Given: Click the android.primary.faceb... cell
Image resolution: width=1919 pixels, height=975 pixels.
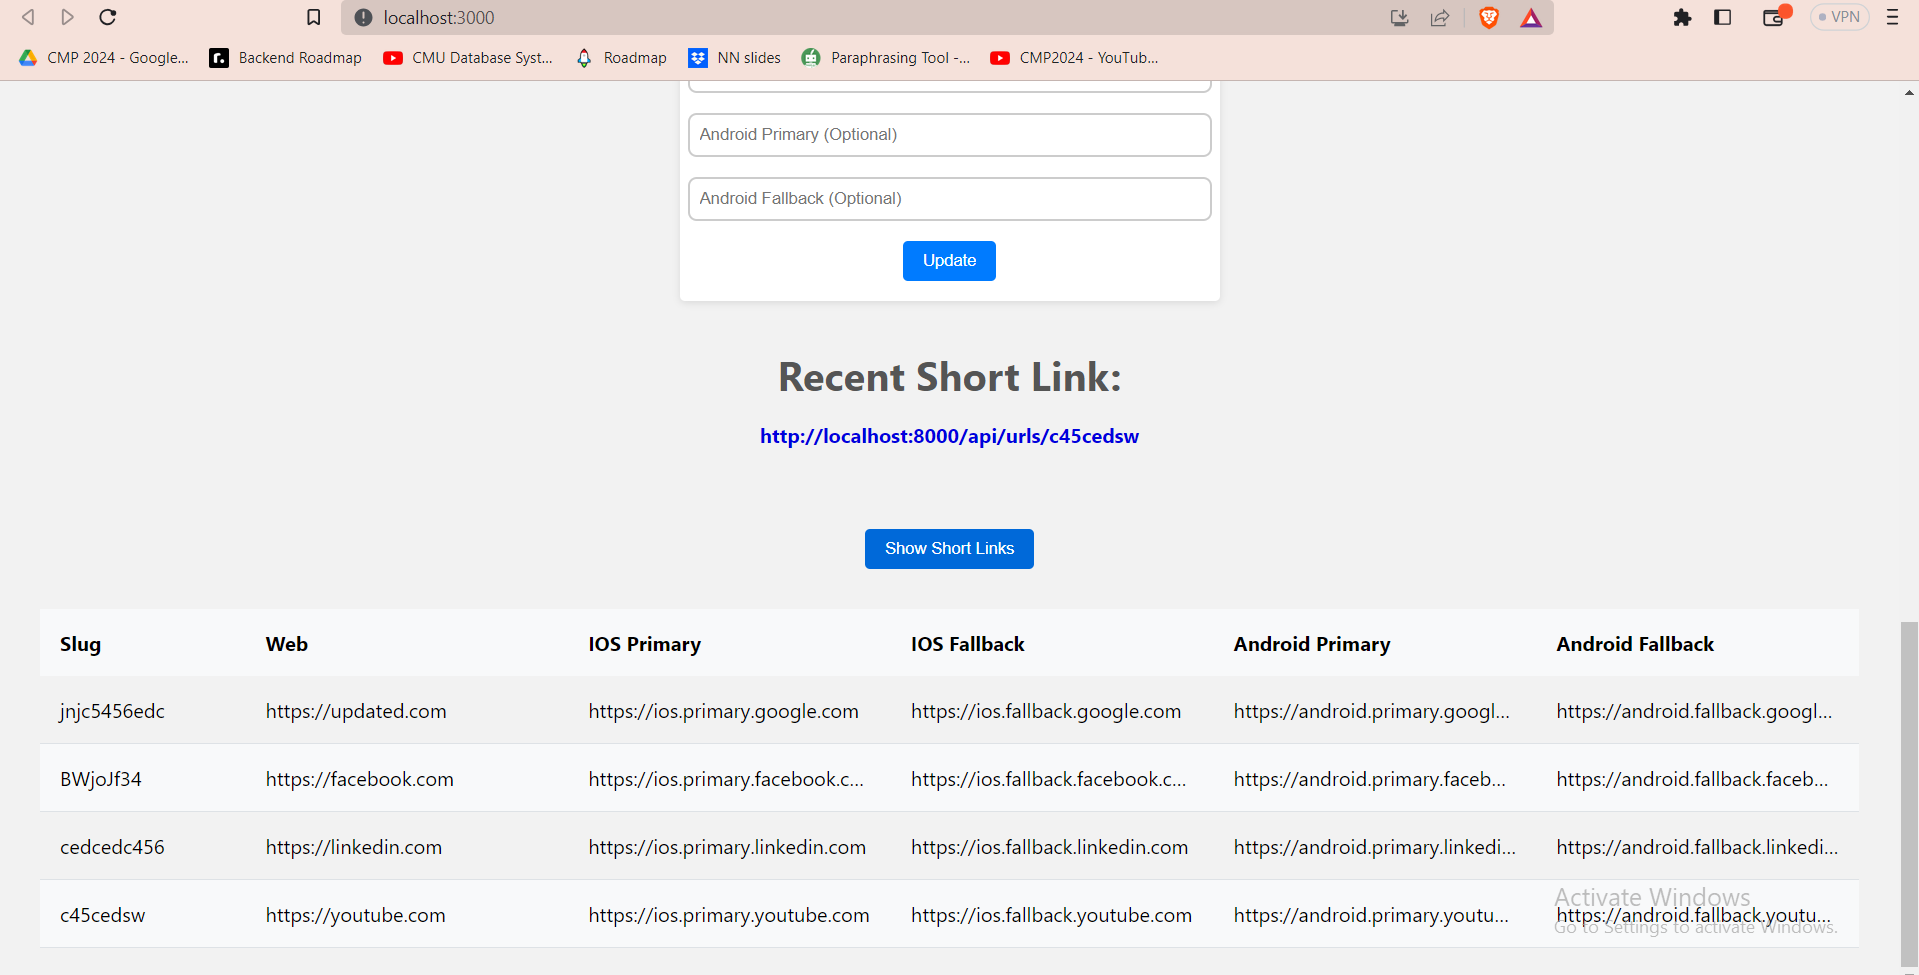Looking at the screenshot, I should (1369, 779).
